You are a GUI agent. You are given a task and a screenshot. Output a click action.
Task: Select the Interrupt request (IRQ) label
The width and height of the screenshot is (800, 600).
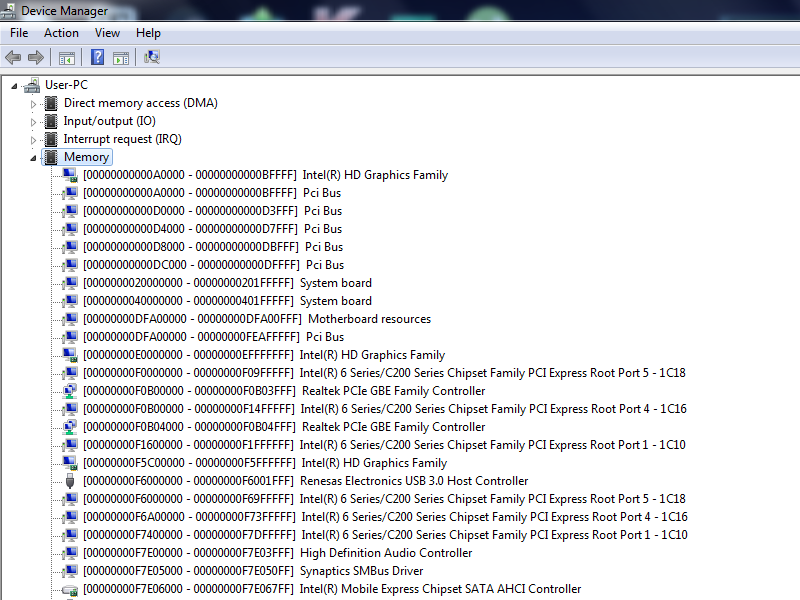pyautogui.click(x=122, y=139)
